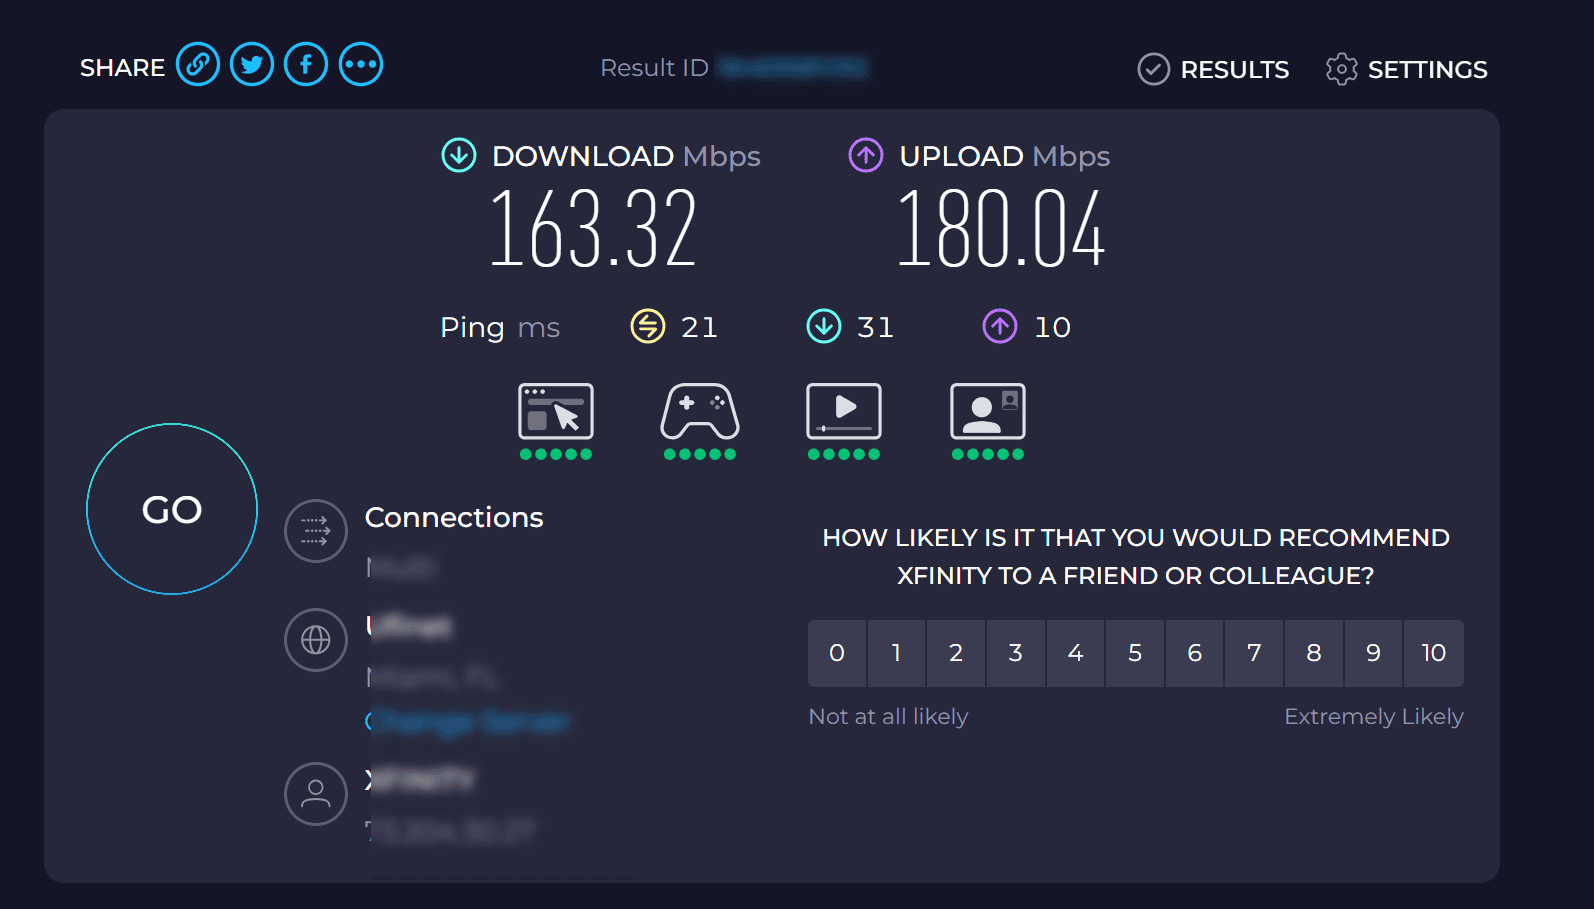Choose rating 5 for Xfinity
The image size is (1594, 909).
(x=1135, y=653)
